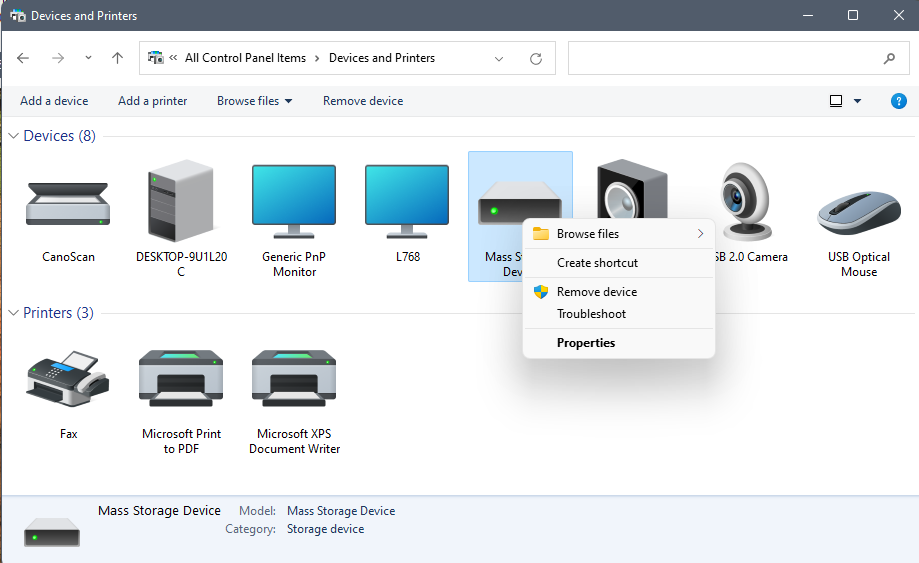Select the Fax printer icon
The height and width of the screenshot is (563, 919).
pyautogui.click(x=68, y=379)
